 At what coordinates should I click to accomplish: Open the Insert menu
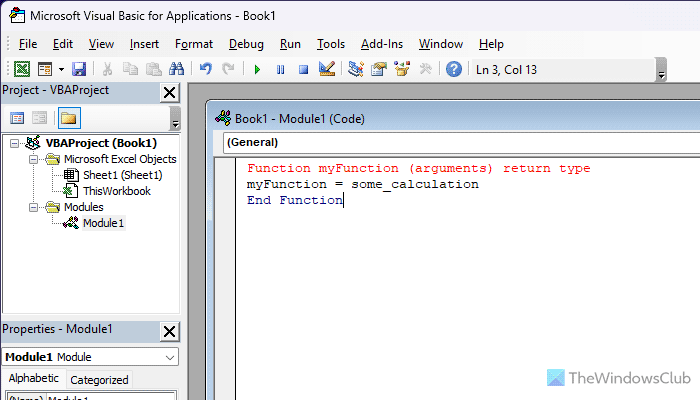click(x=144, y=44)
